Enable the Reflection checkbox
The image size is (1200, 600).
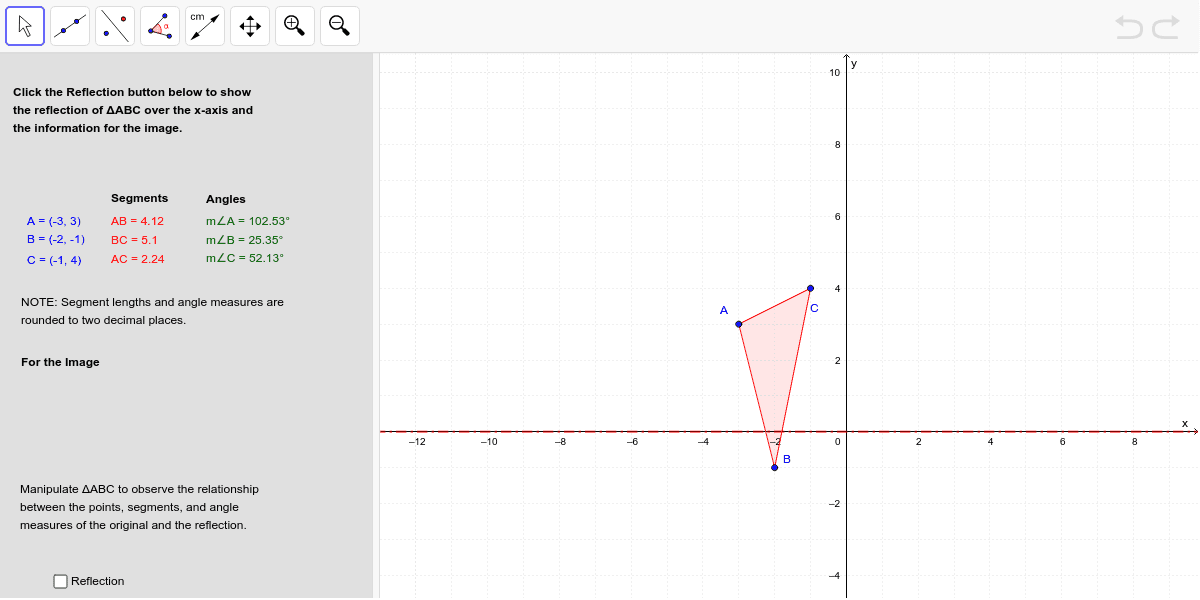[61, 581]
